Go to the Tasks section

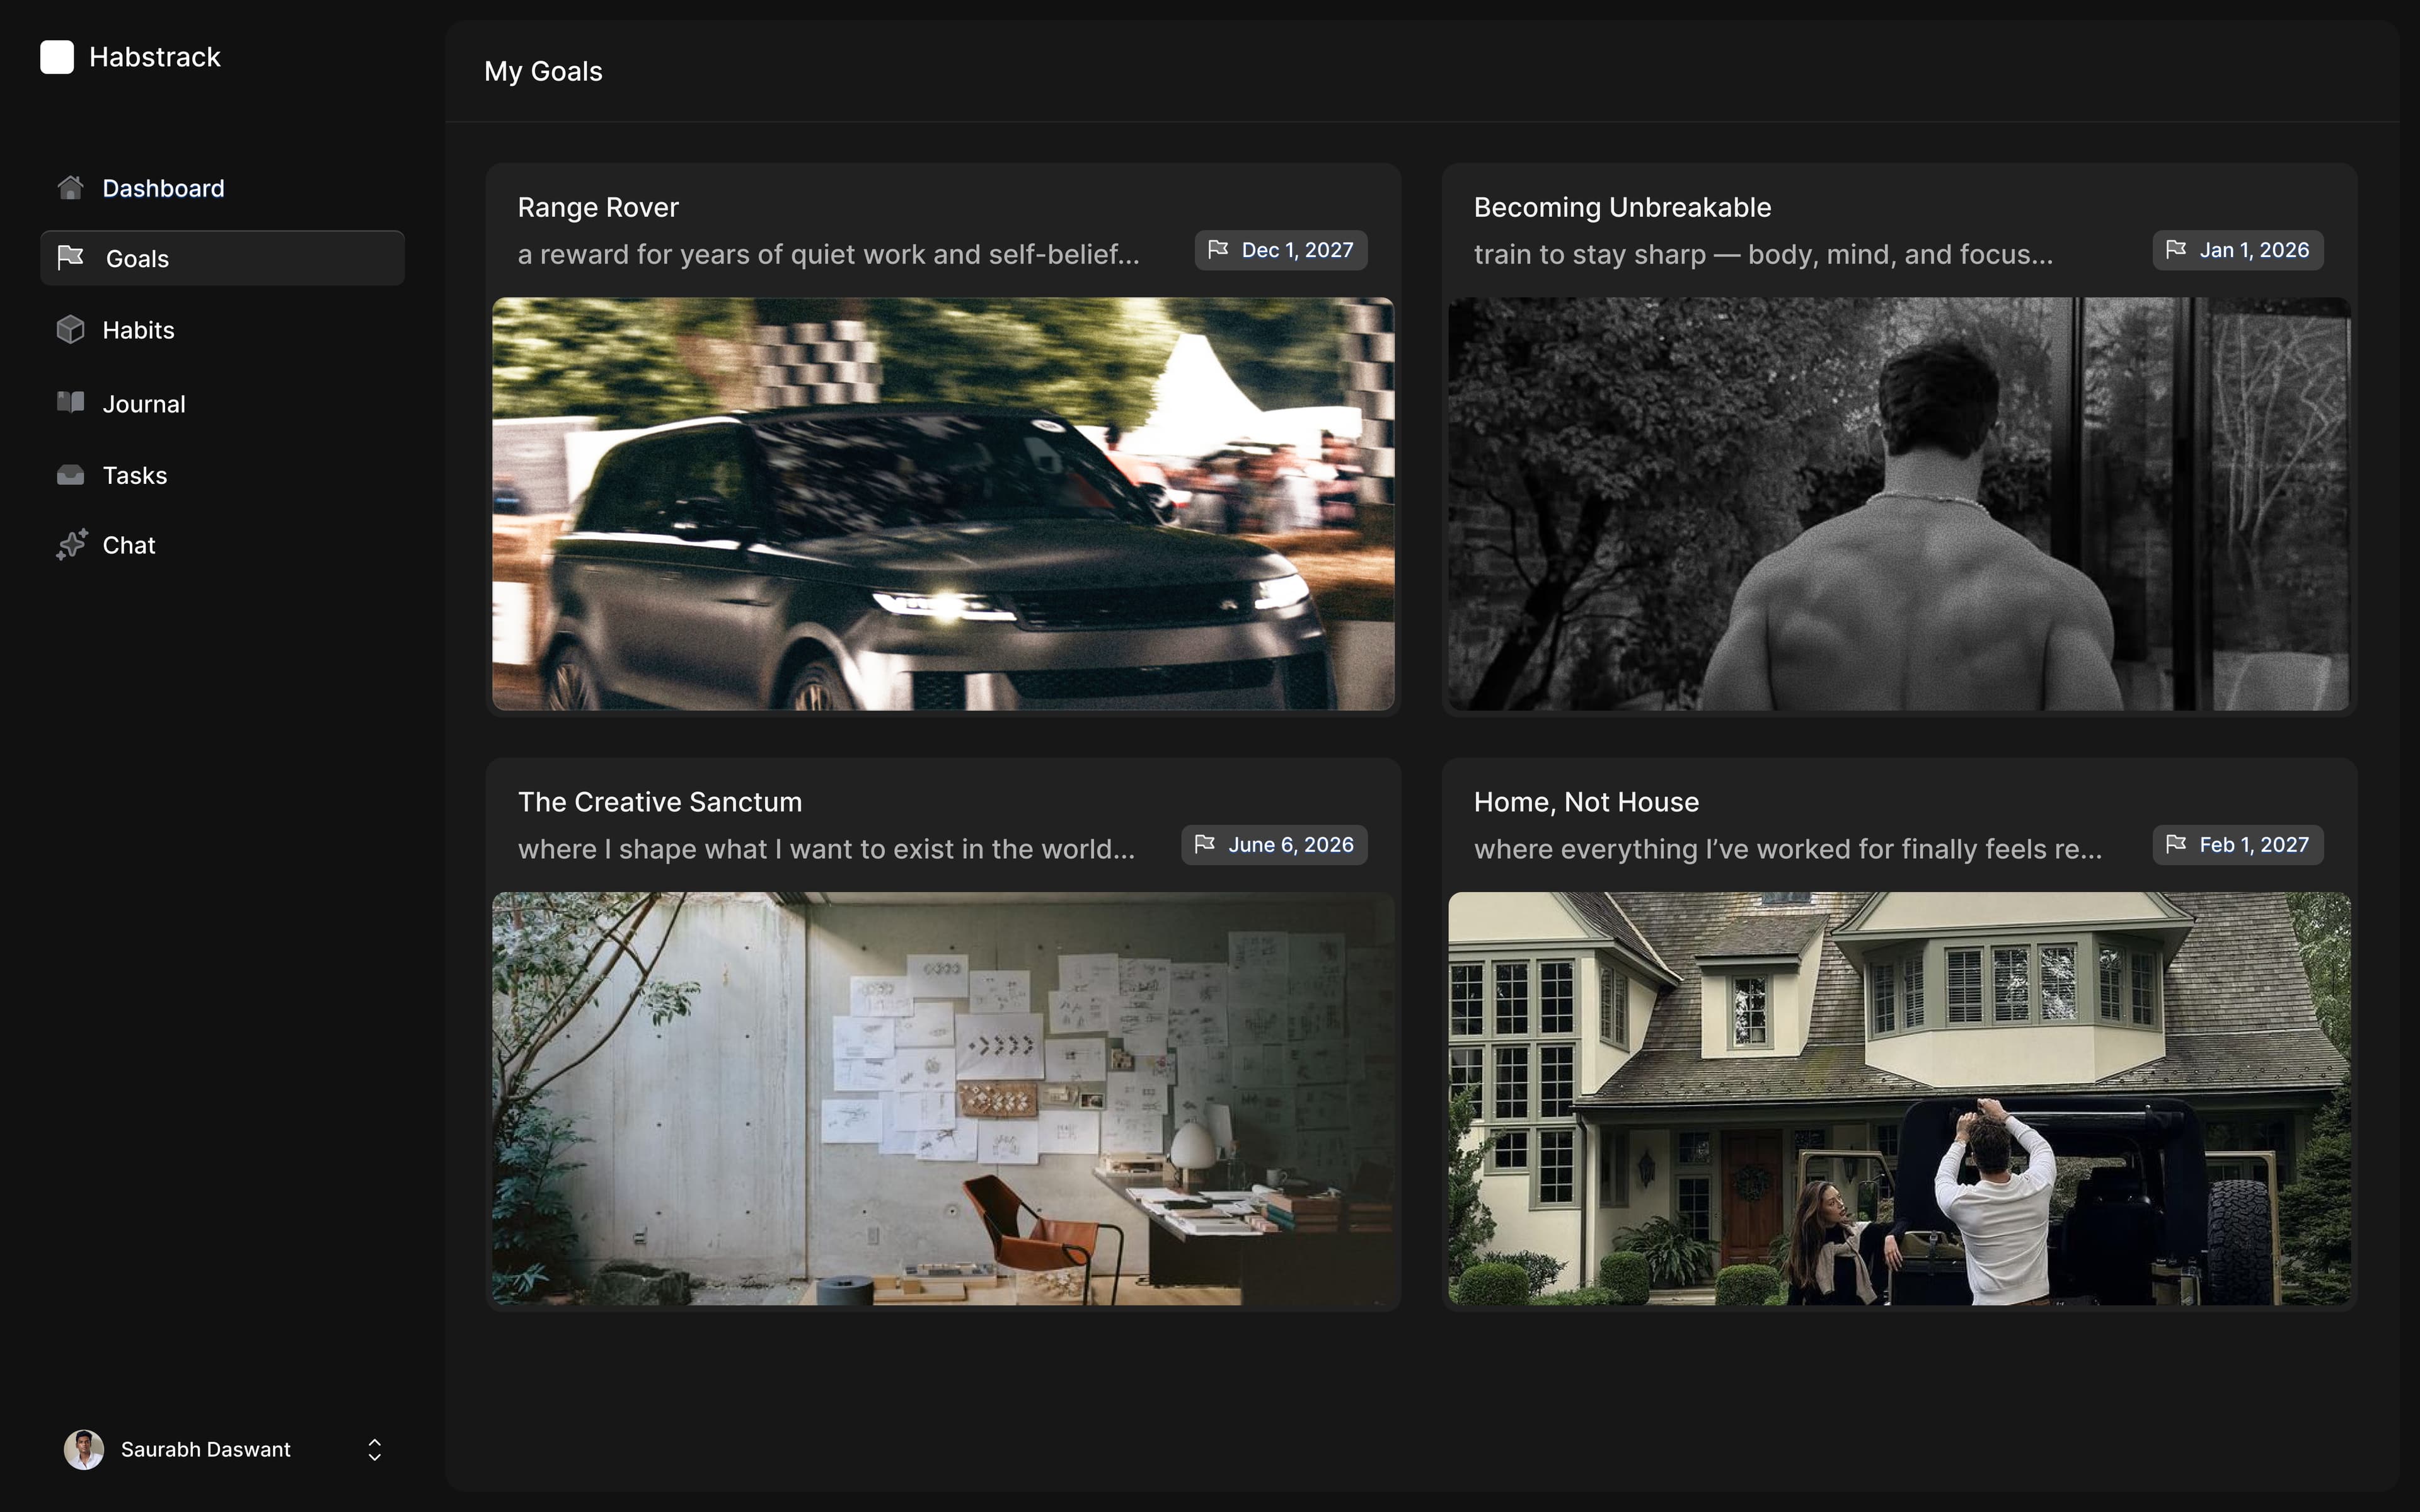[x=135, y=475]
